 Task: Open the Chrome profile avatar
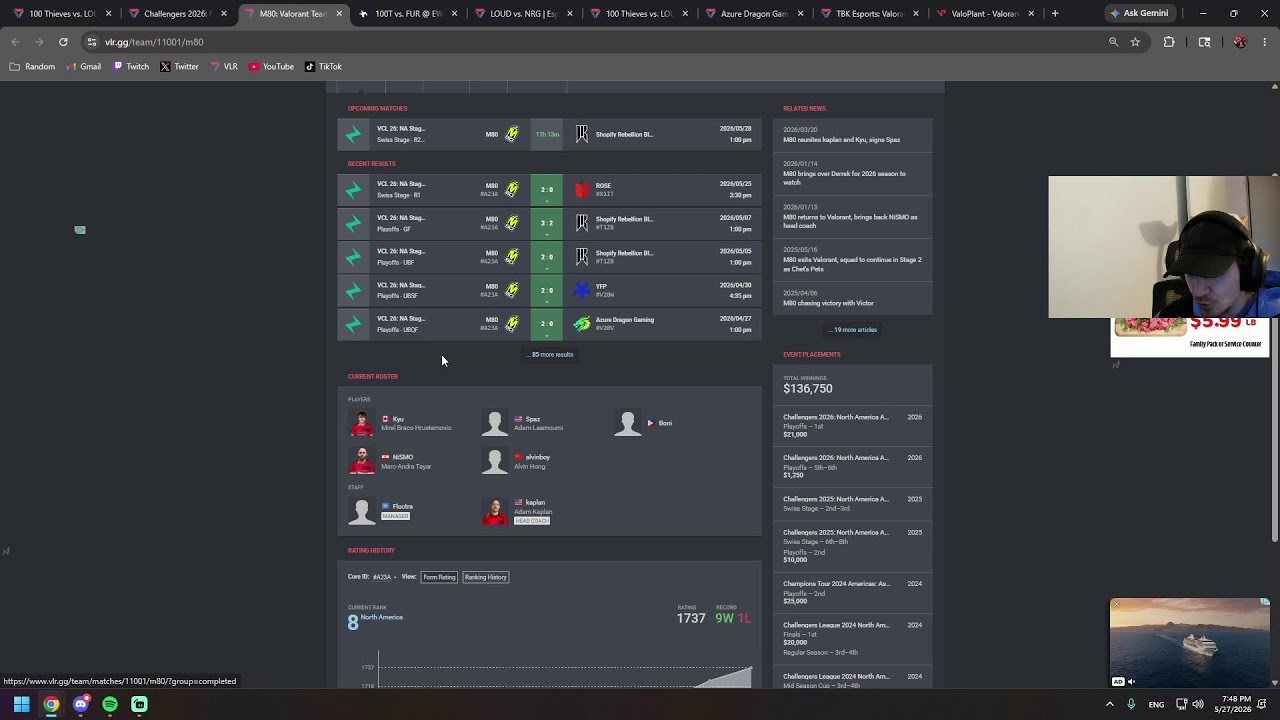click(1240, 42)
